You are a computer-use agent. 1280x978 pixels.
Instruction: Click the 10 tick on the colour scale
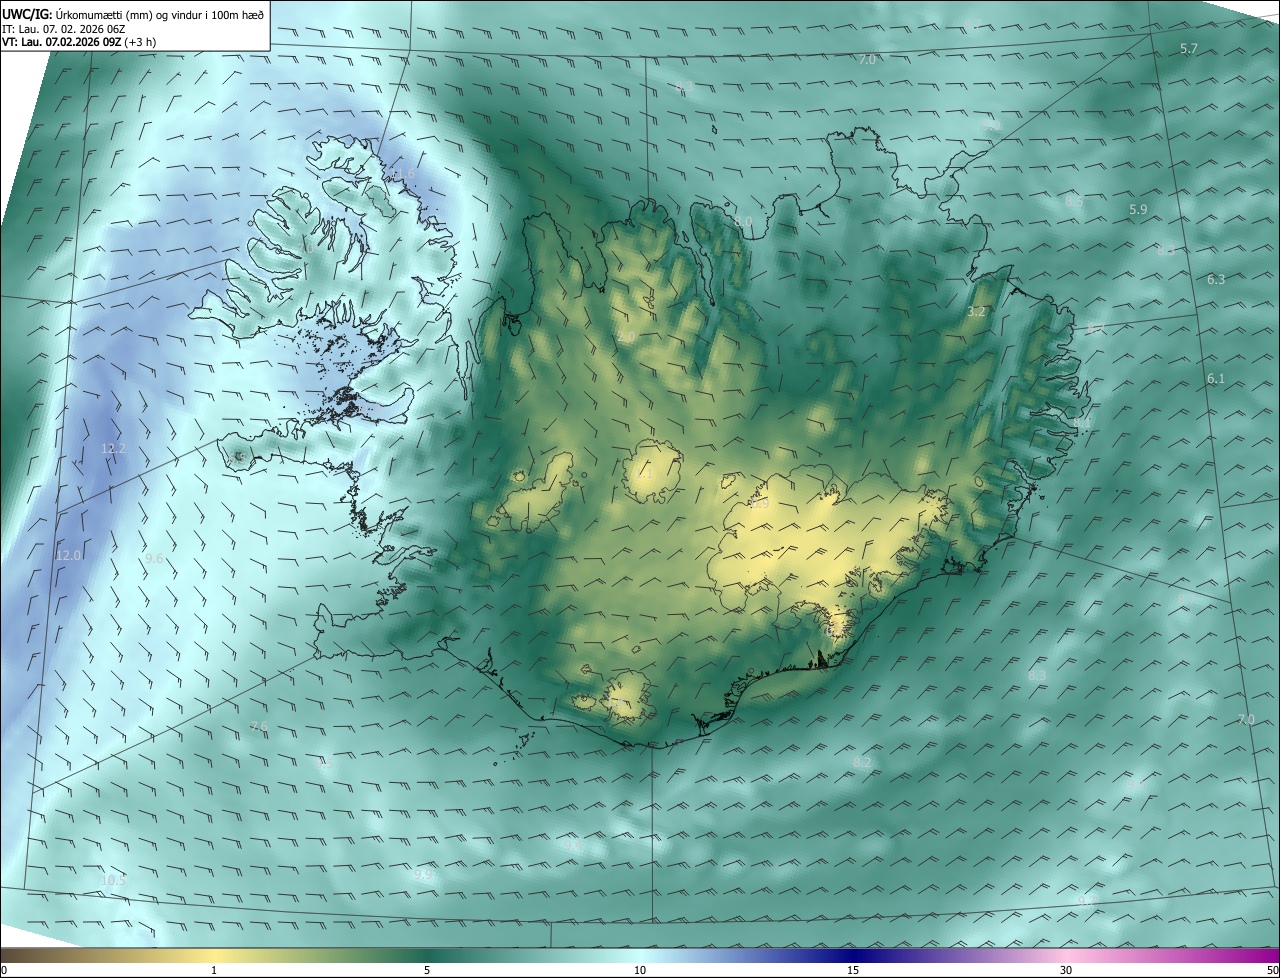click(640, 970)
